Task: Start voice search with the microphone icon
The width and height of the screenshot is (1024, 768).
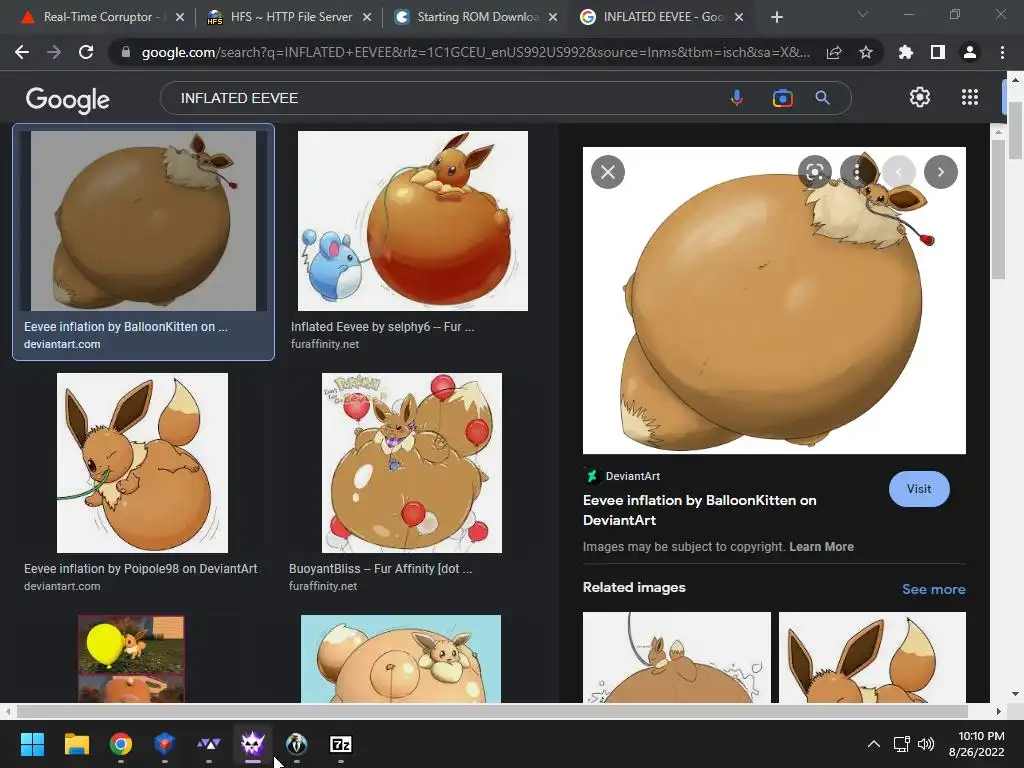Action: (737, 98)
